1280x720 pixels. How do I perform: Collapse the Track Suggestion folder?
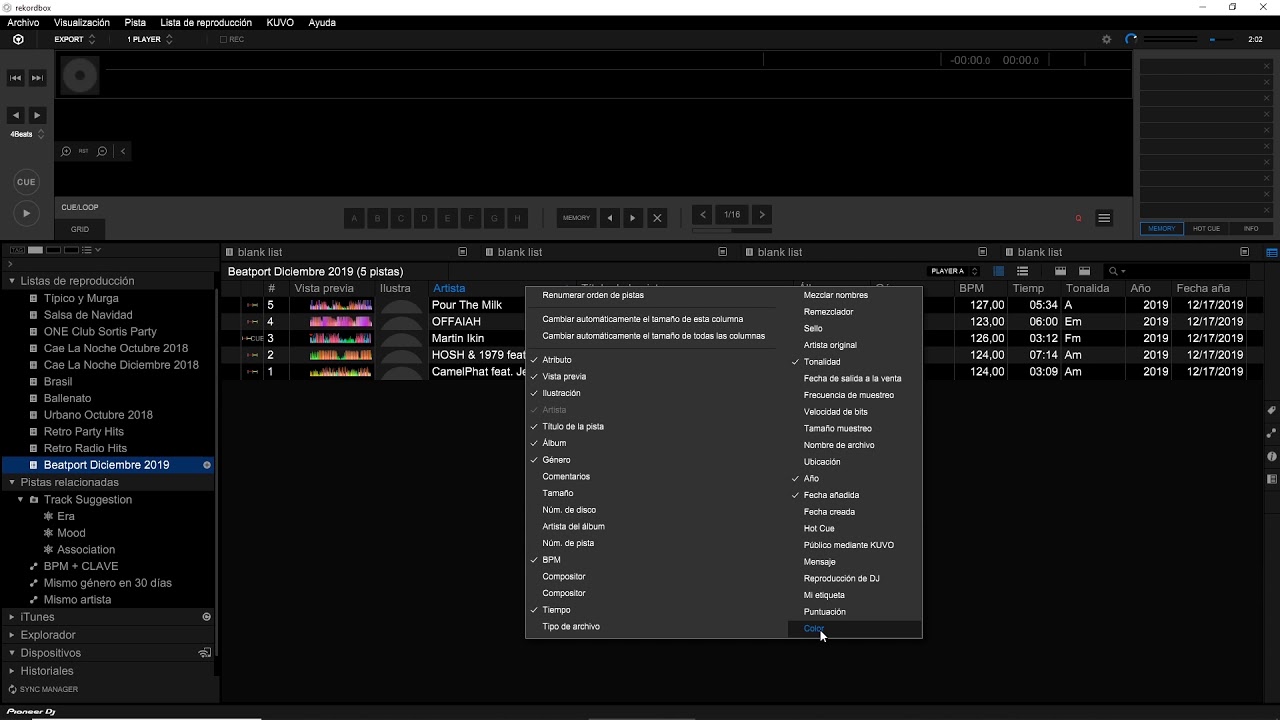(21, 499)
